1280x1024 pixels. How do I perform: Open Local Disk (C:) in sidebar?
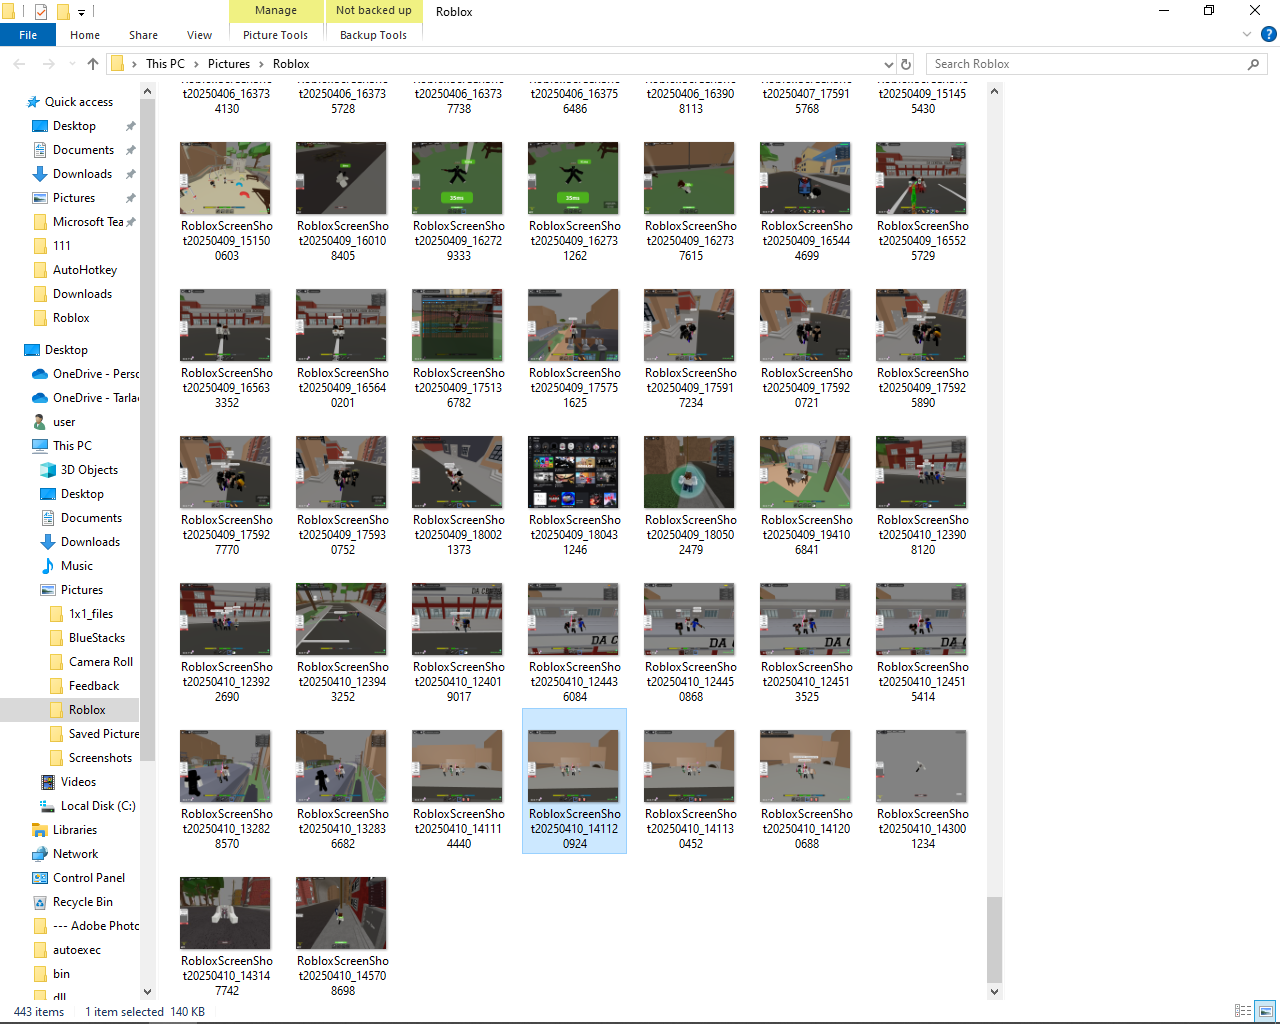tap(98, 806)
